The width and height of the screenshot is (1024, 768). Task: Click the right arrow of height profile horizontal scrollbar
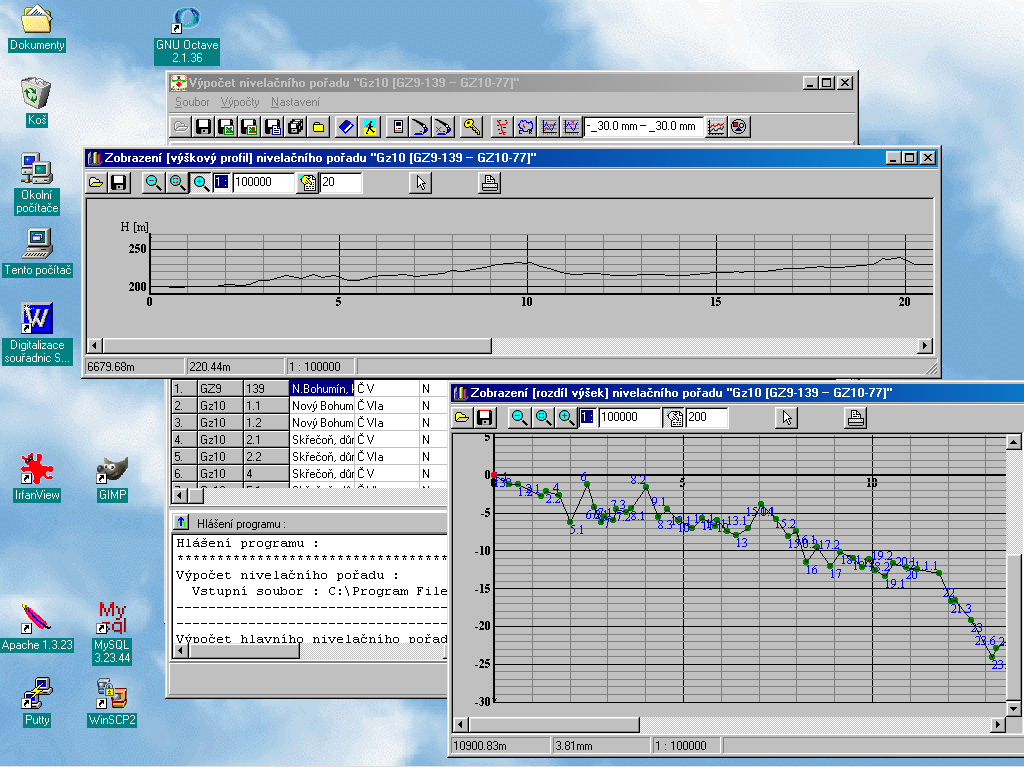pos(925,345)
